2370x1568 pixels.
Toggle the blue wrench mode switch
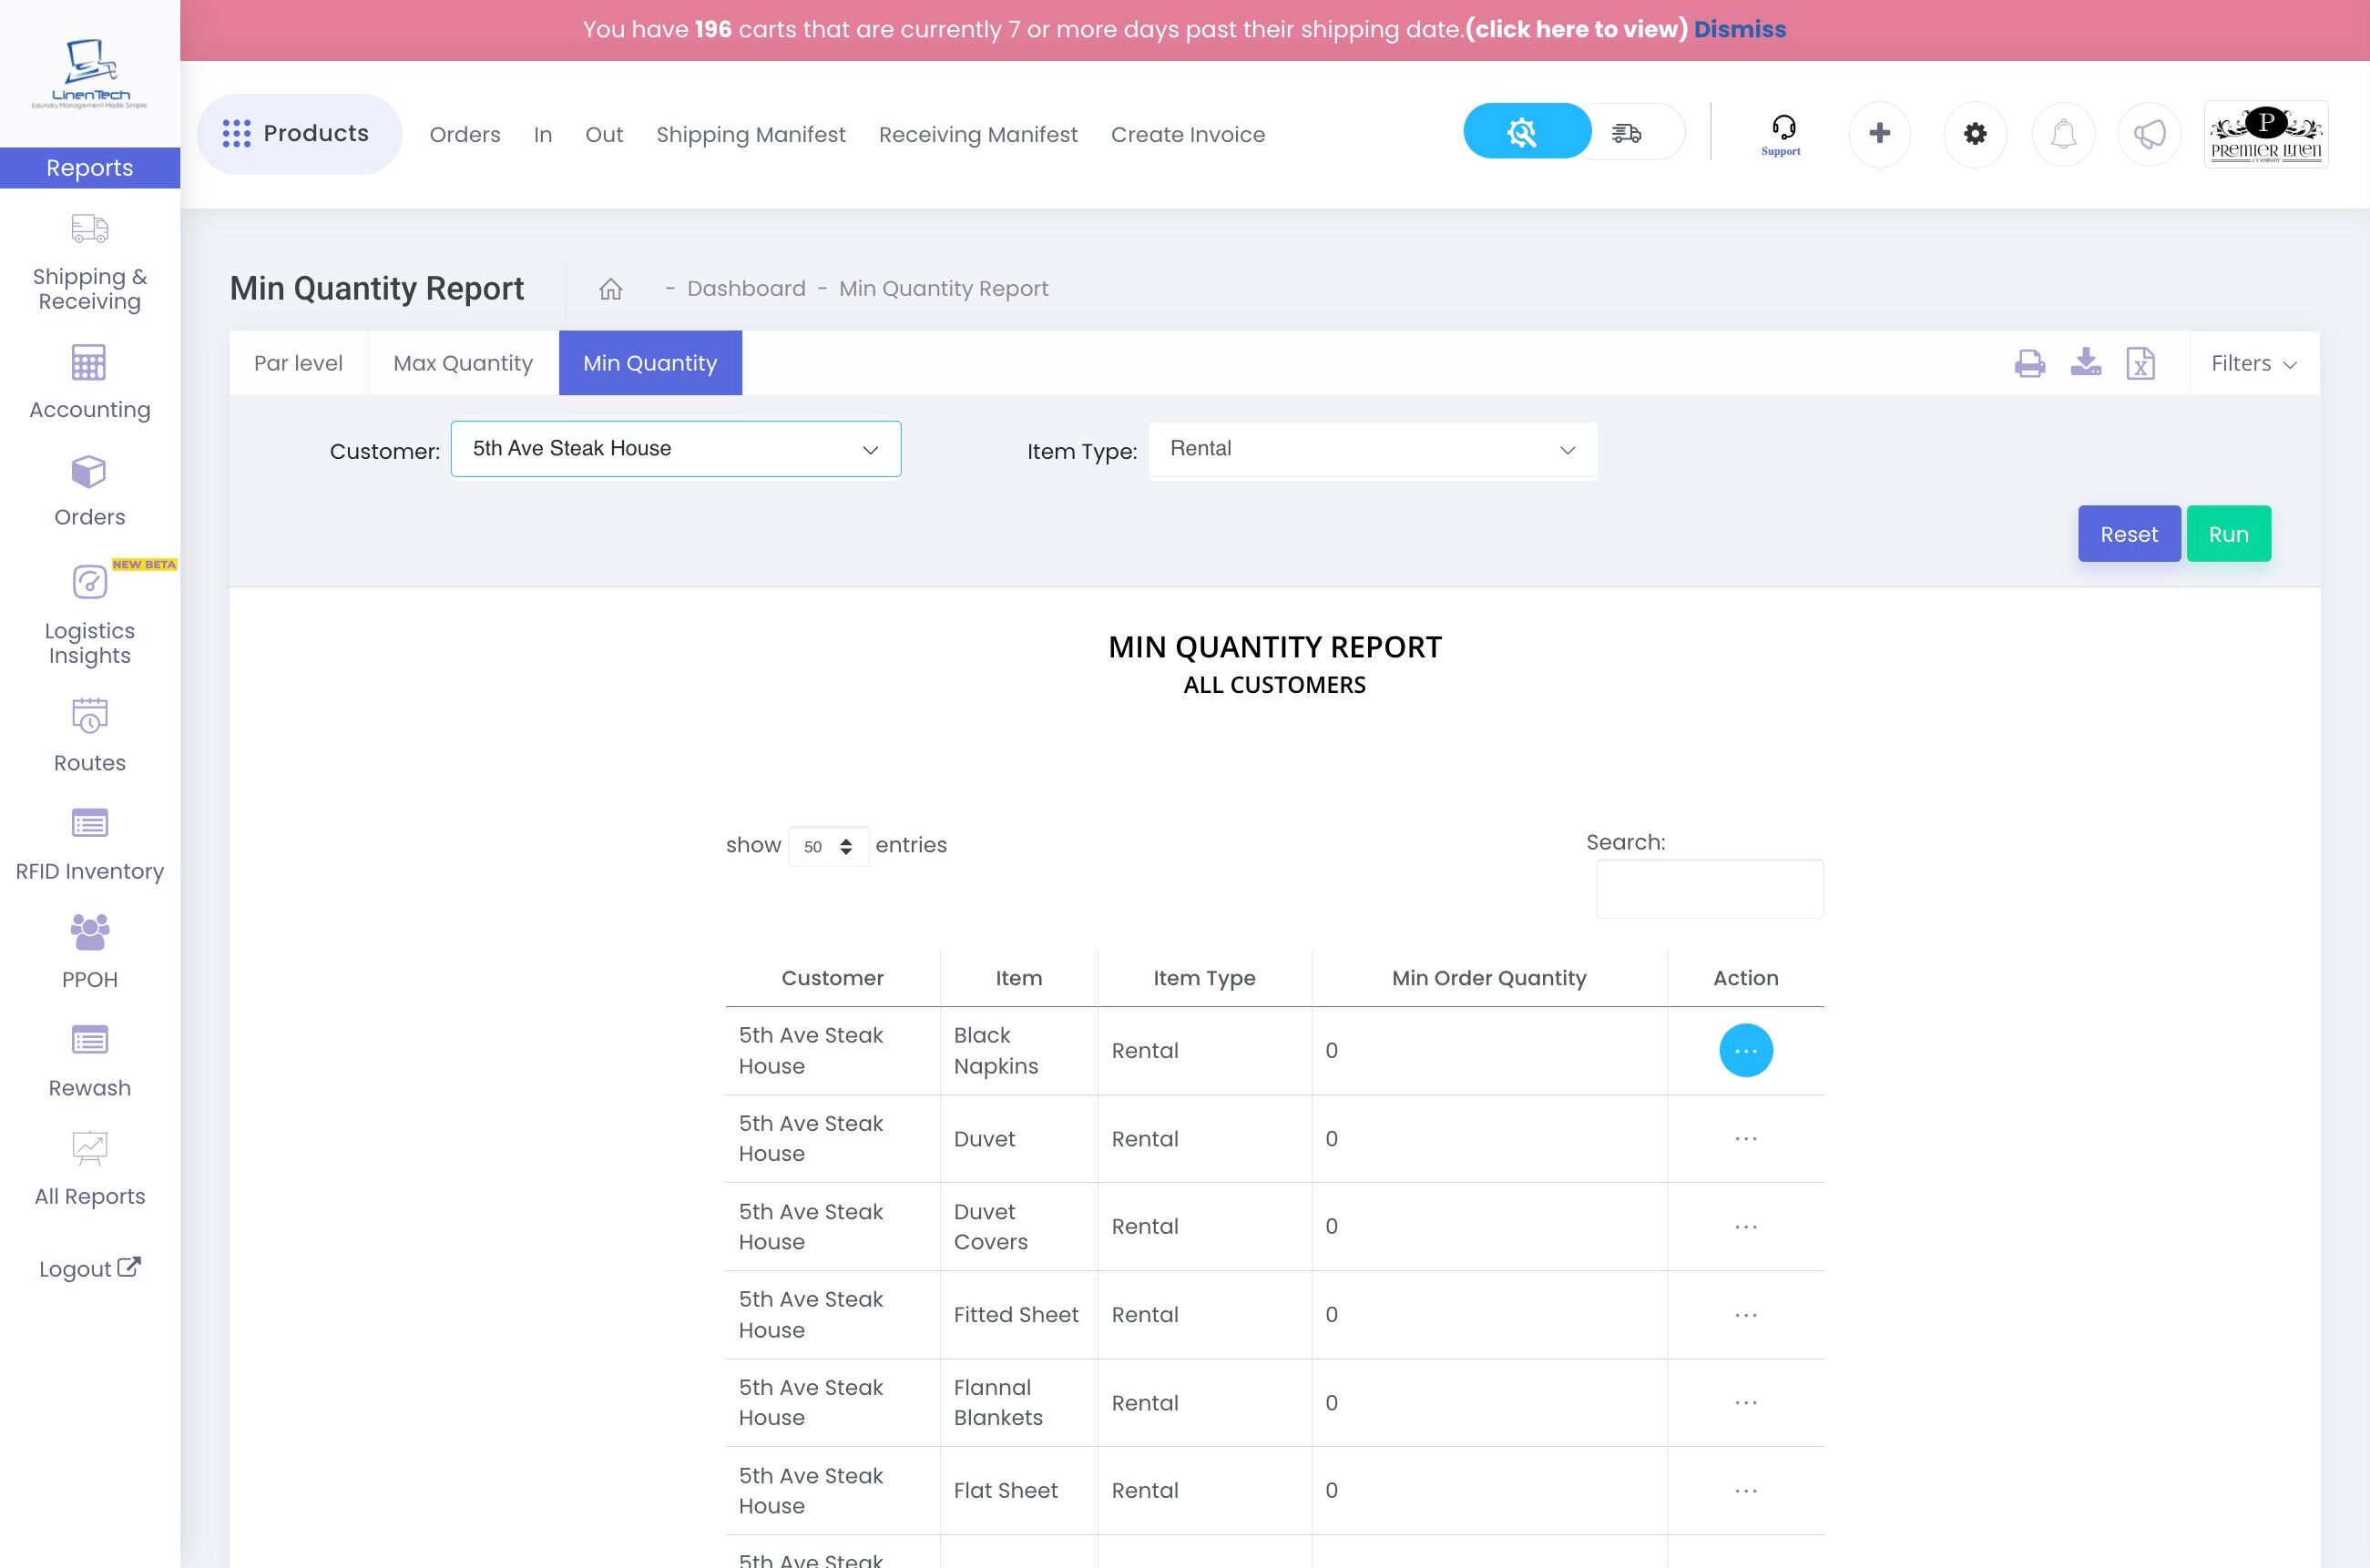1523,132
